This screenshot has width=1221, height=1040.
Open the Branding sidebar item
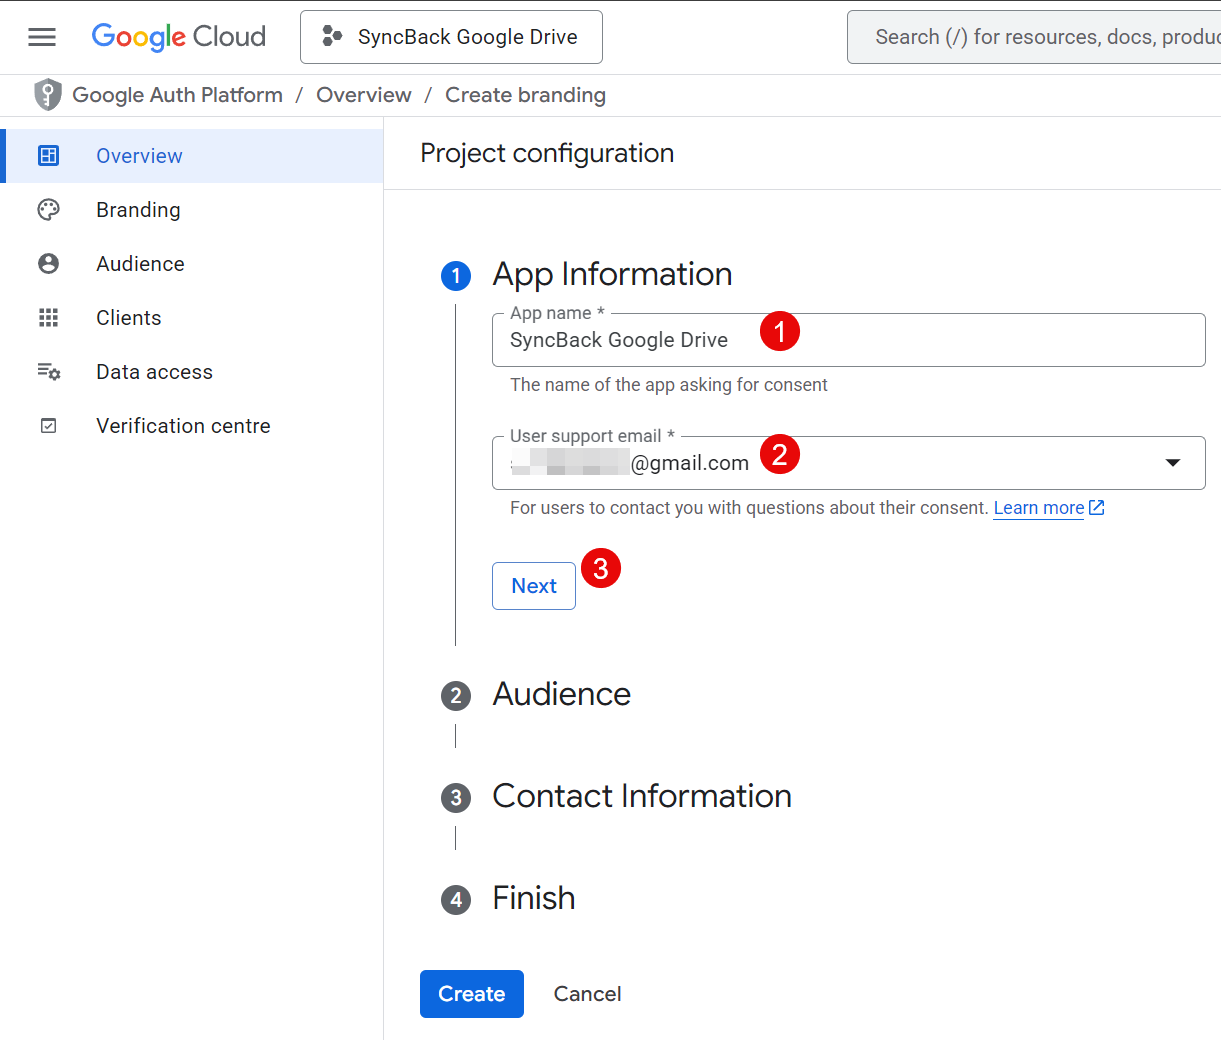click(192, 210)
